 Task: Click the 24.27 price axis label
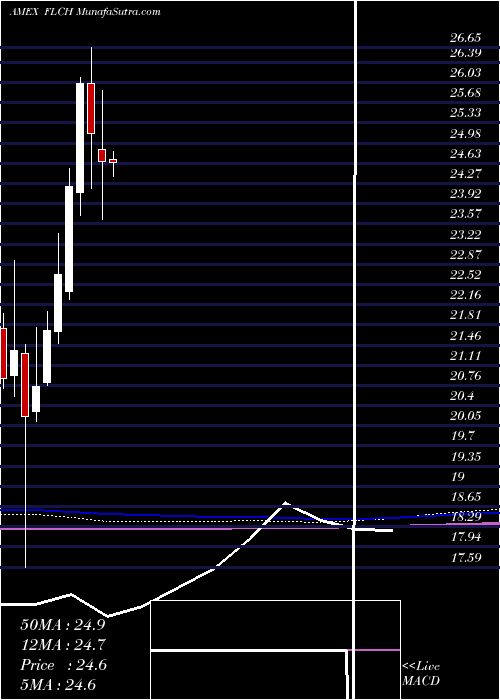[466, 174]
